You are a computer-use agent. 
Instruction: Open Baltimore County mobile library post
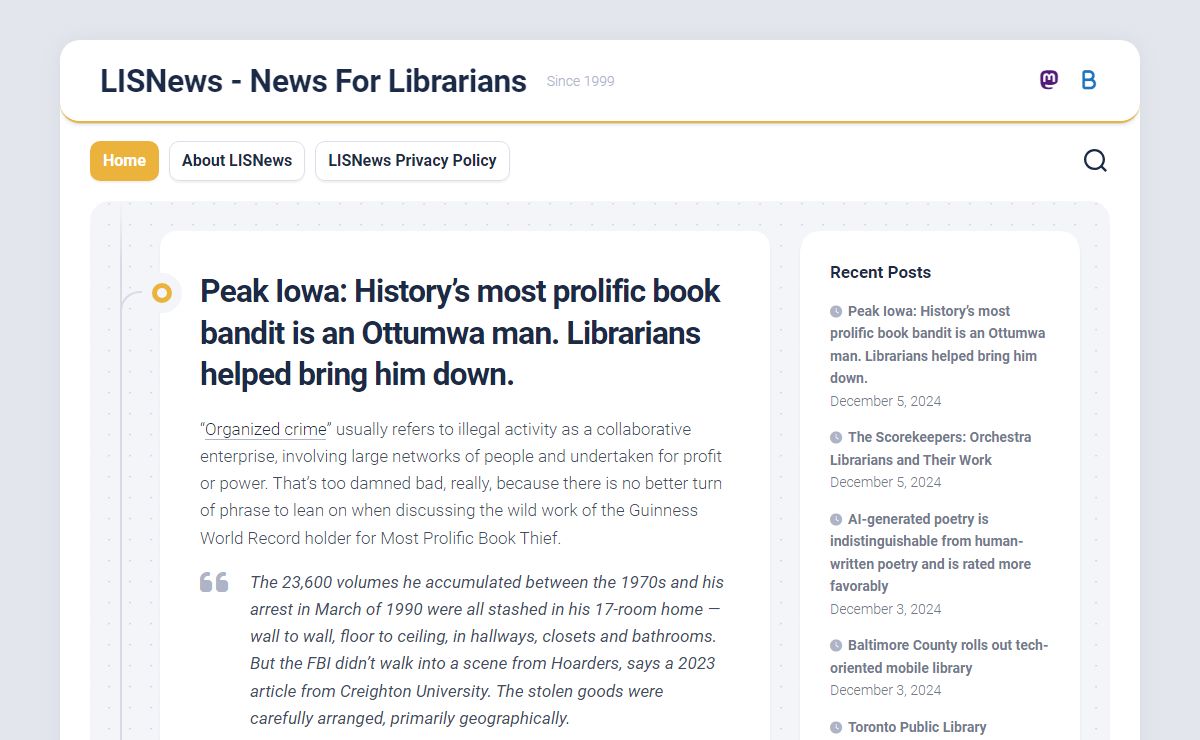coord(940,656)
